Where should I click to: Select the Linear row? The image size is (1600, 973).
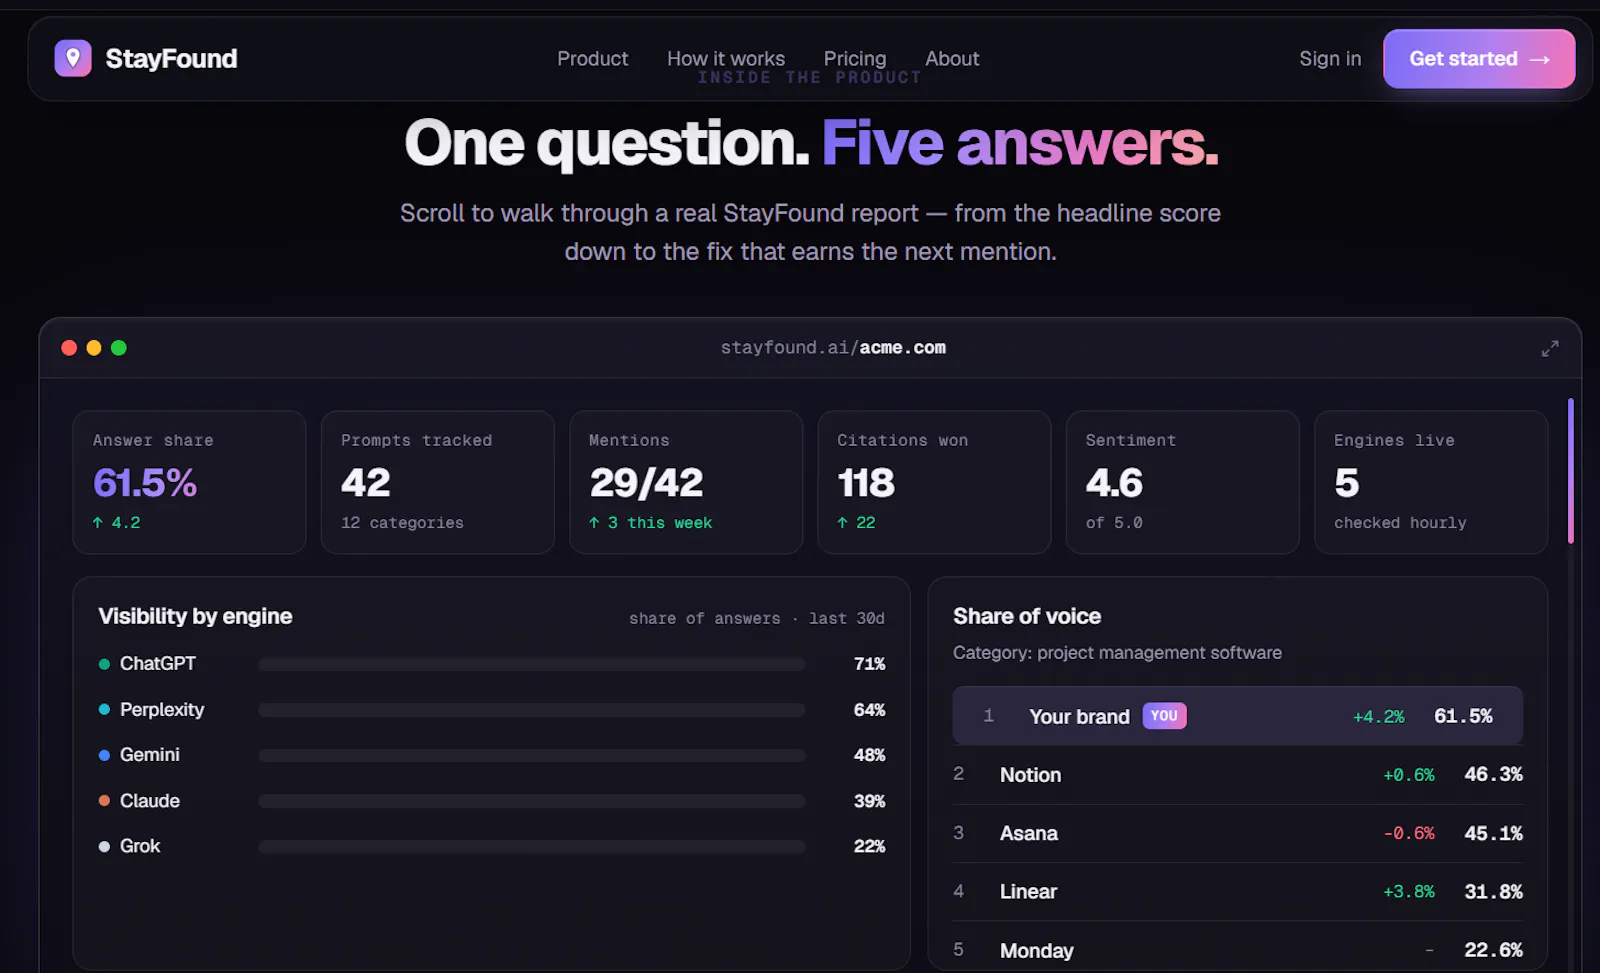coord(1238,892)
